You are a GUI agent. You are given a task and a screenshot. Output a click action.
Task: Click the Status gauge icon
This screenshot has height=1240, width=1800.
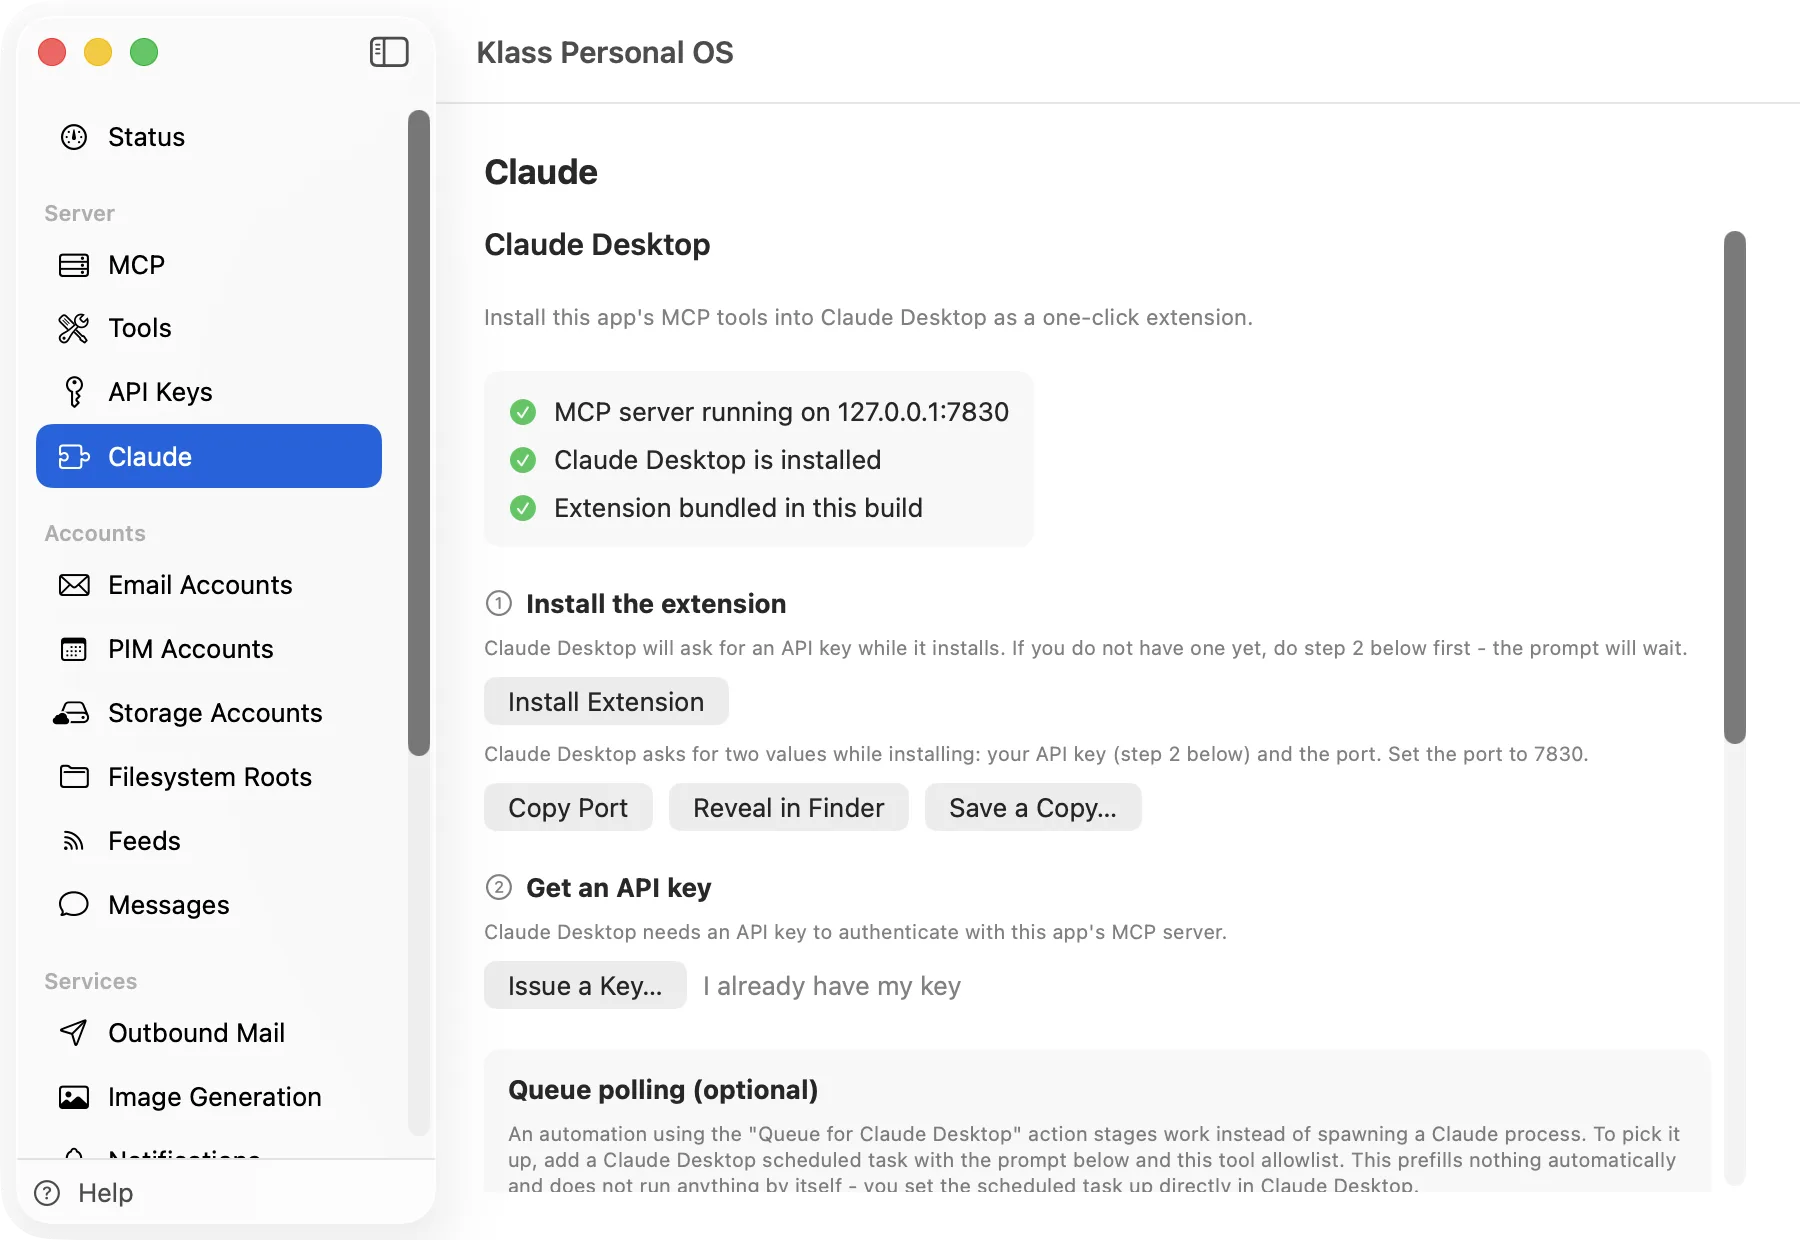click(x=74, y=137)
